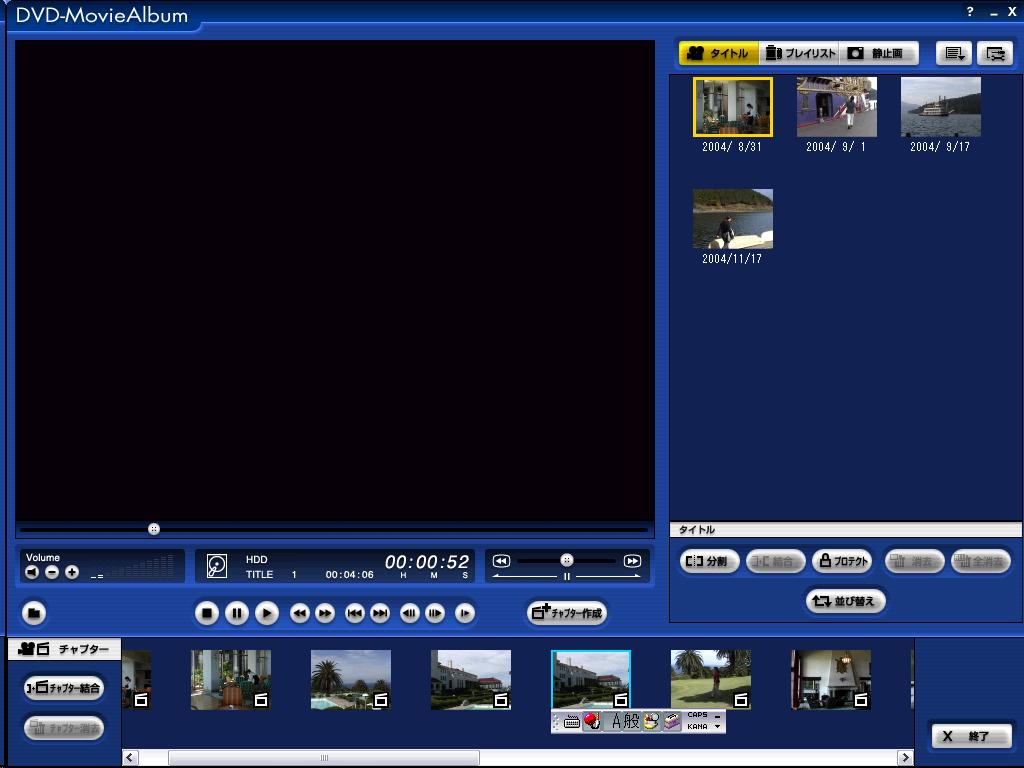Select the title thumbnail dated 2004/11/17
Image resolution: width=1024 pixels, height=768 pixels.
point(733,219)
